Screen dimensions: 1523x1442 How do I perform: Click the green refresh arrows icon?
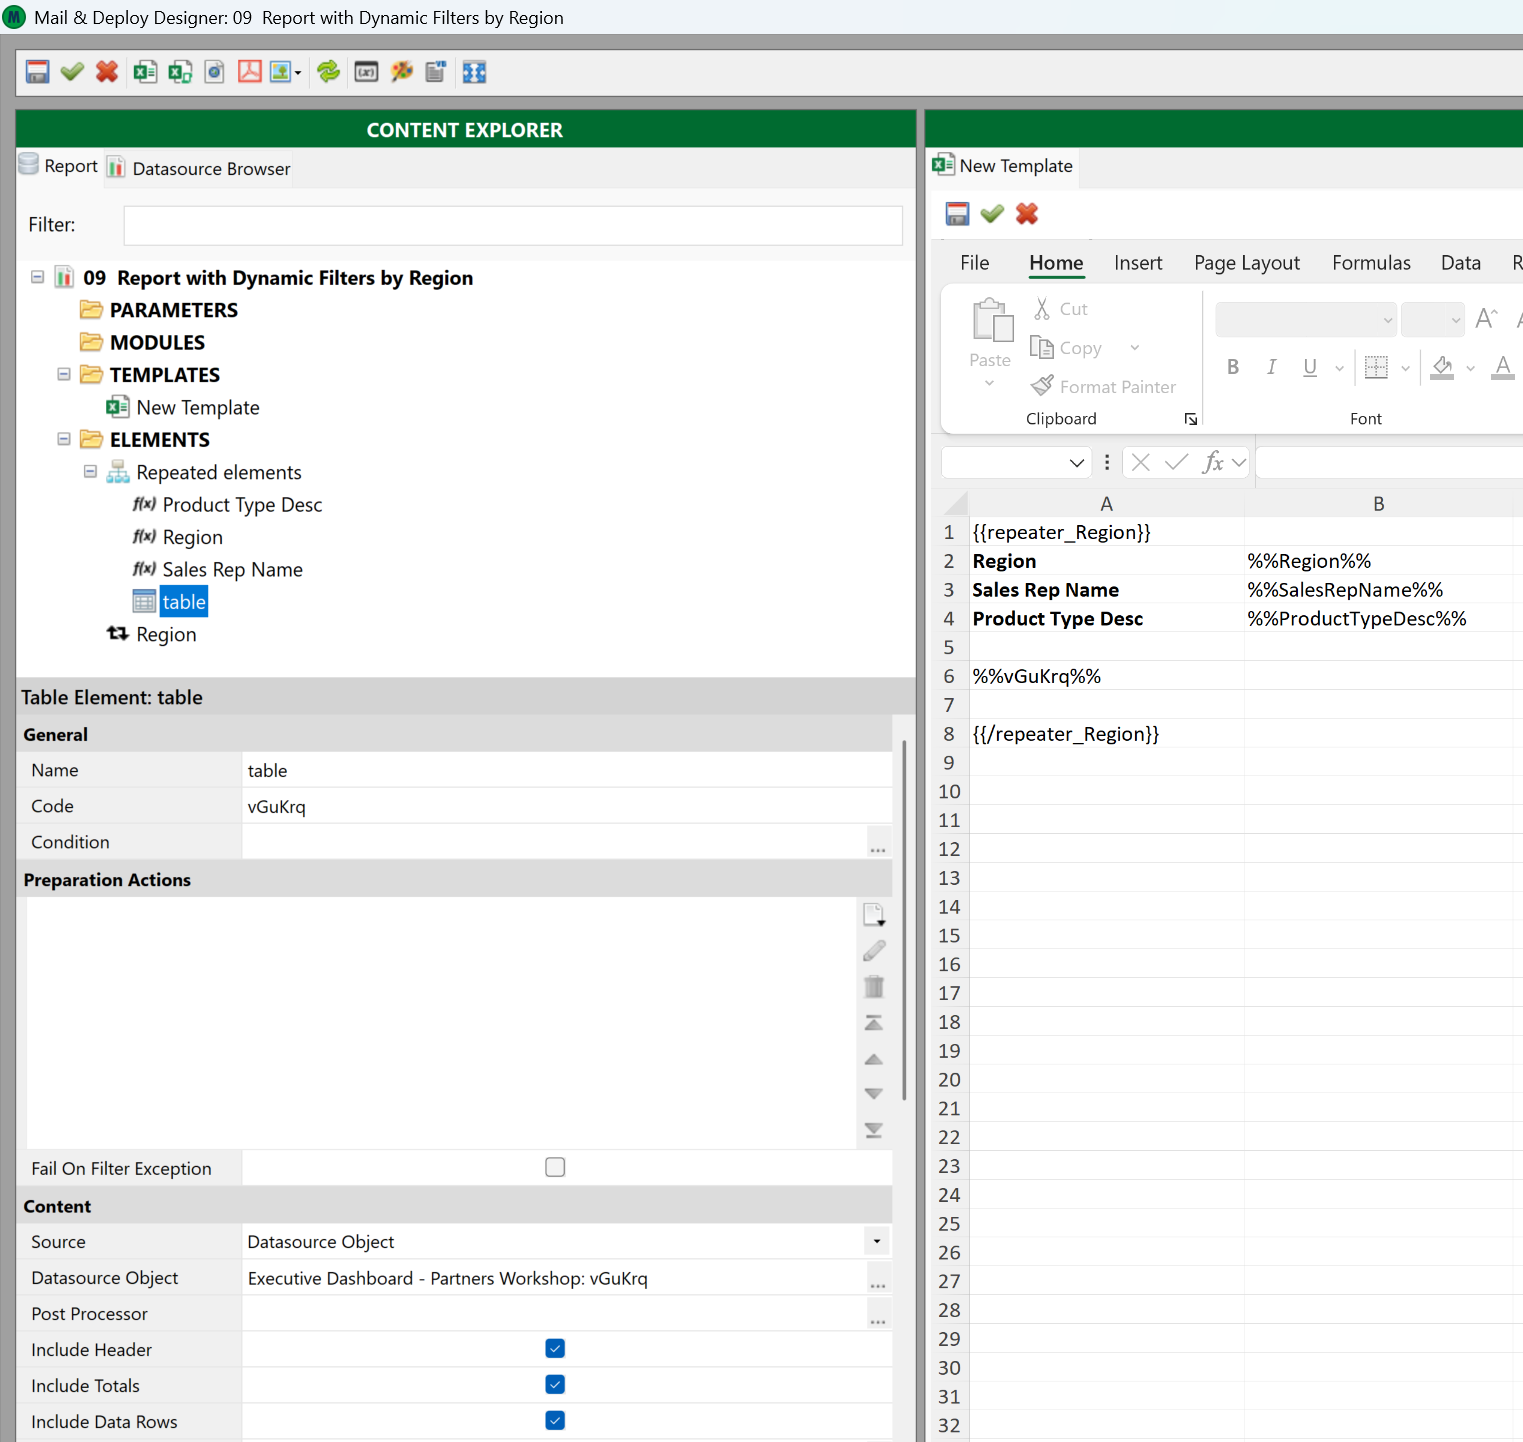[328, 72]
